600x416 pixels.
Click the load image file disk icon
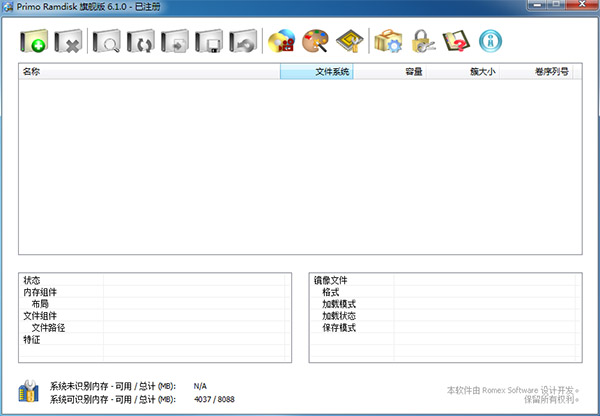(x=176, y=42)
